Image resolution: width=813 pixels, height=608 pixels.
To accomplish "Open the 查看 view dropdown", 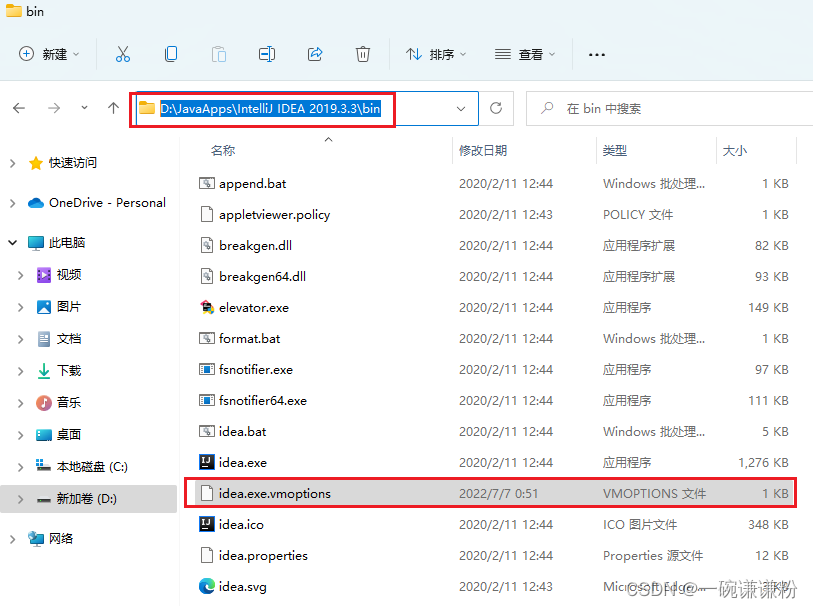I will coord(525,54).
